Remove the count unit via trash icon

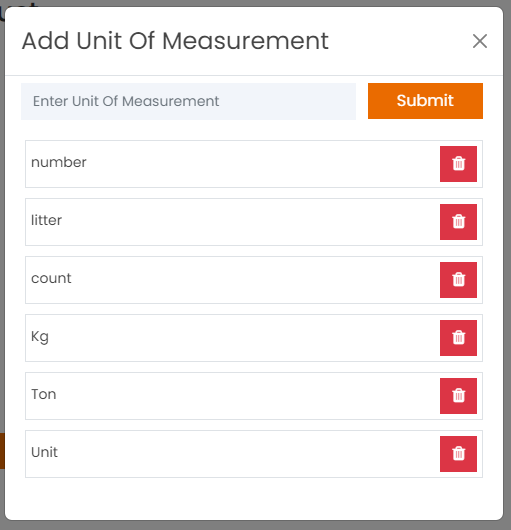(x=458, y=280)
